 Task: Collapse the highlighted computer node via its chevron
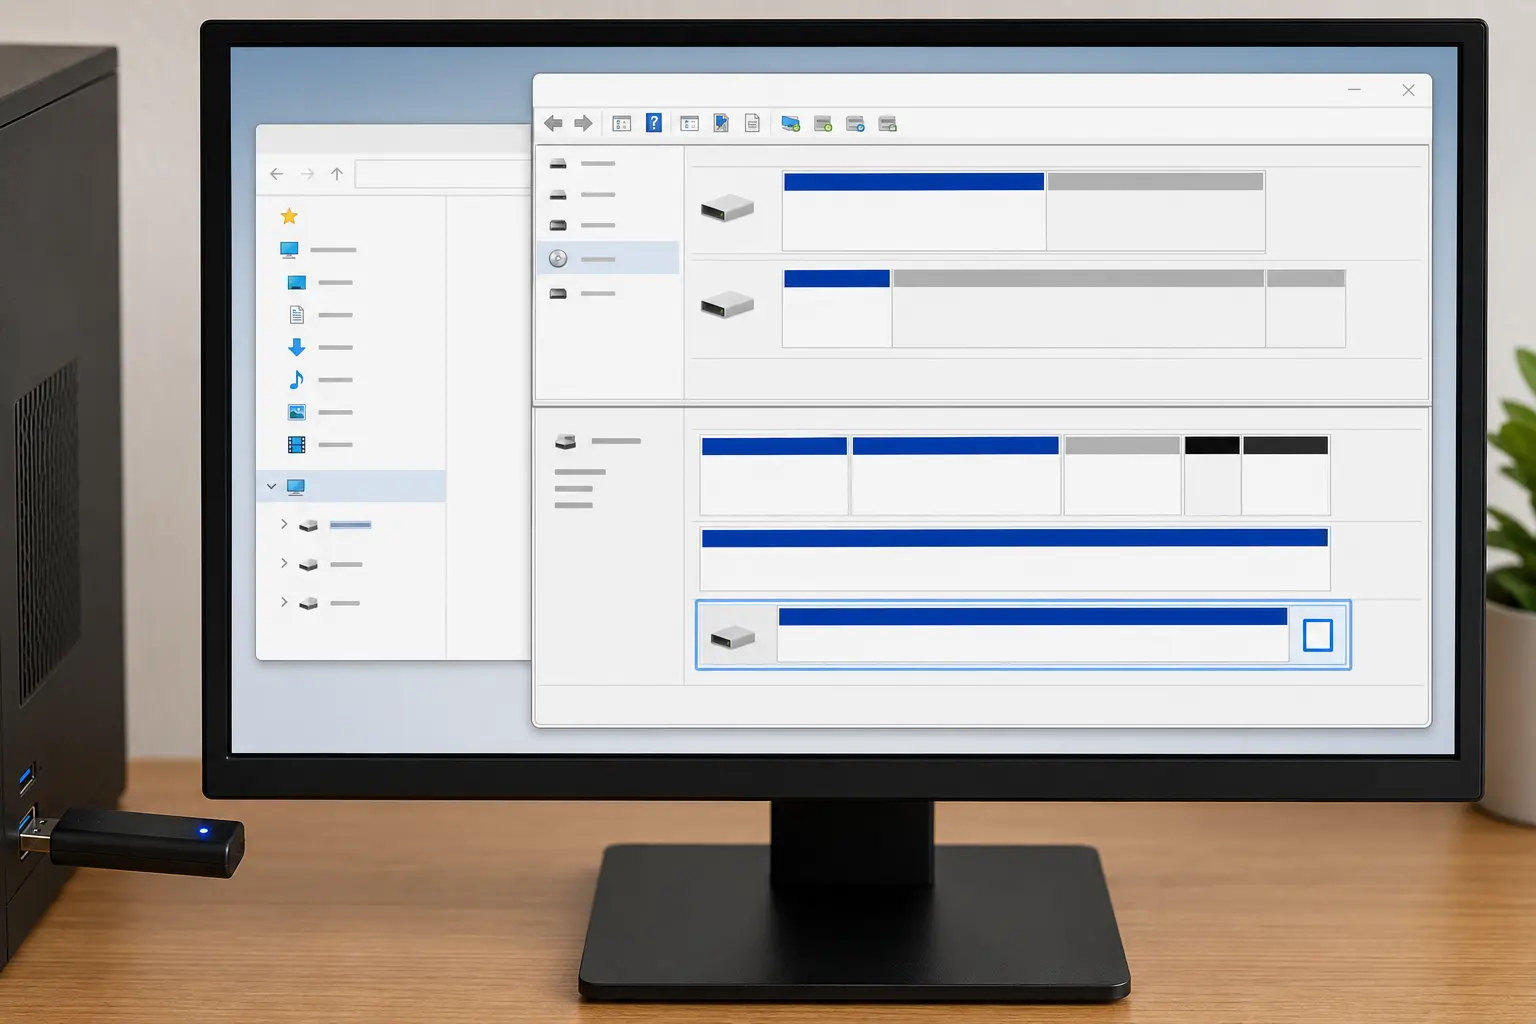tap(271, 486)
